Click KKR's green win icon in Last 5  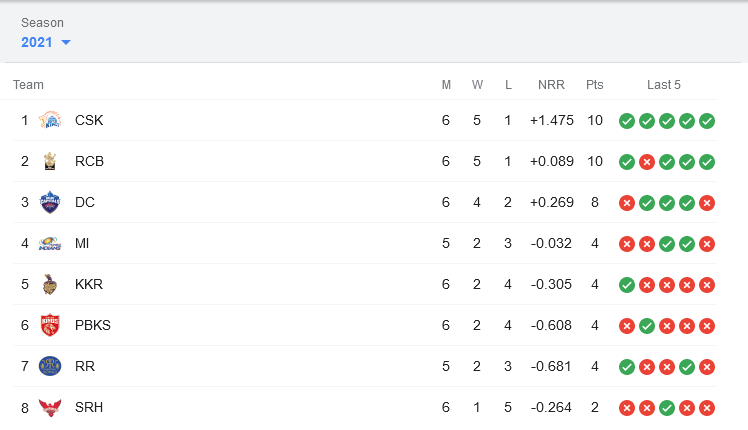(627, 285)
